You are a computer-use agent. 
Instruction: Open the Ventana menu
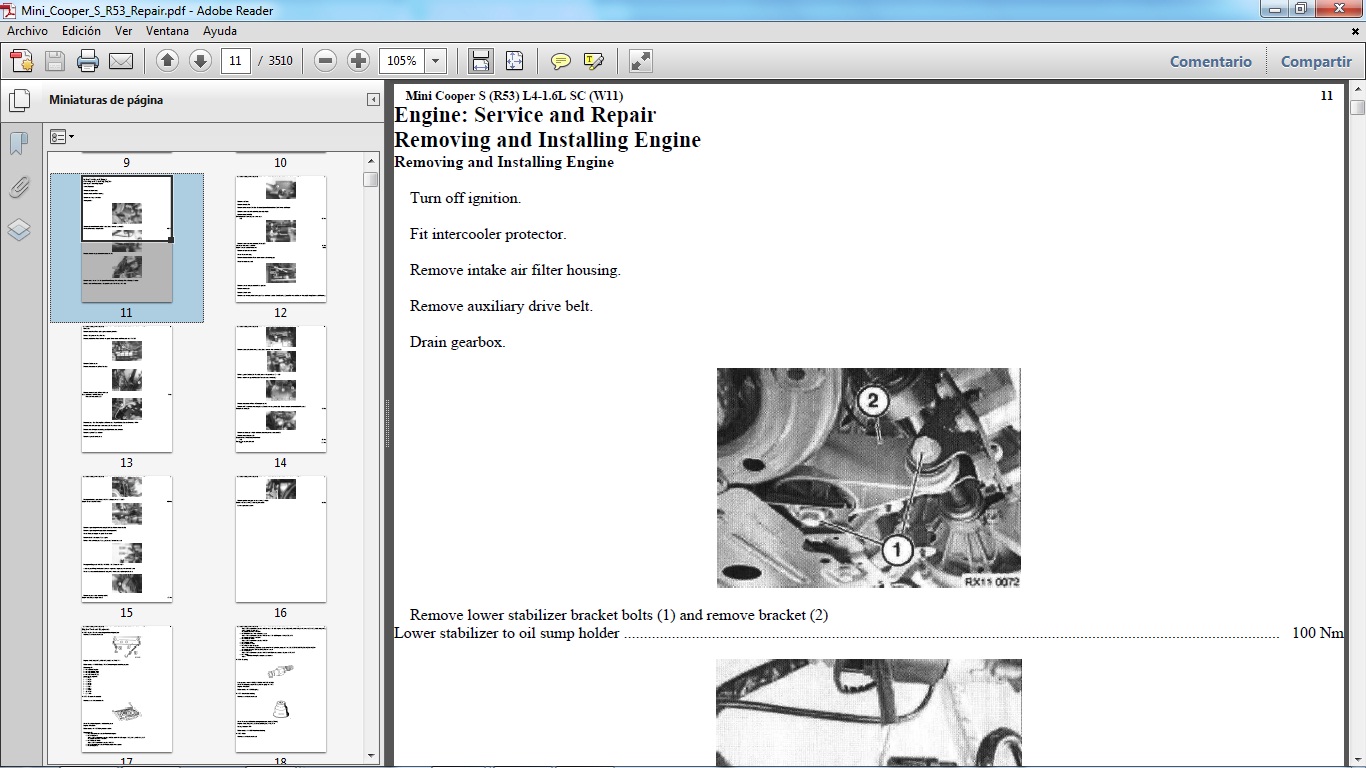tap(167, 31)
